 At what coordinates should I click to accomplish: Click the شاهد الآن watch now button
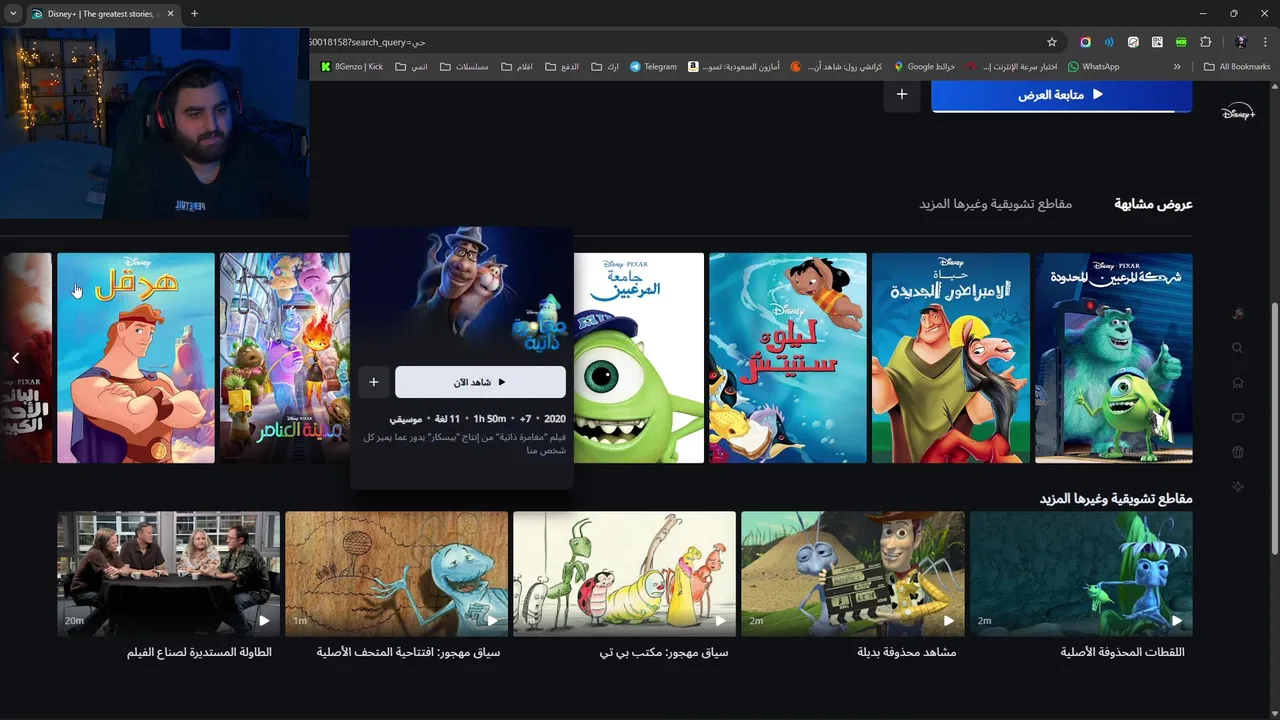[x=480, y=382]
